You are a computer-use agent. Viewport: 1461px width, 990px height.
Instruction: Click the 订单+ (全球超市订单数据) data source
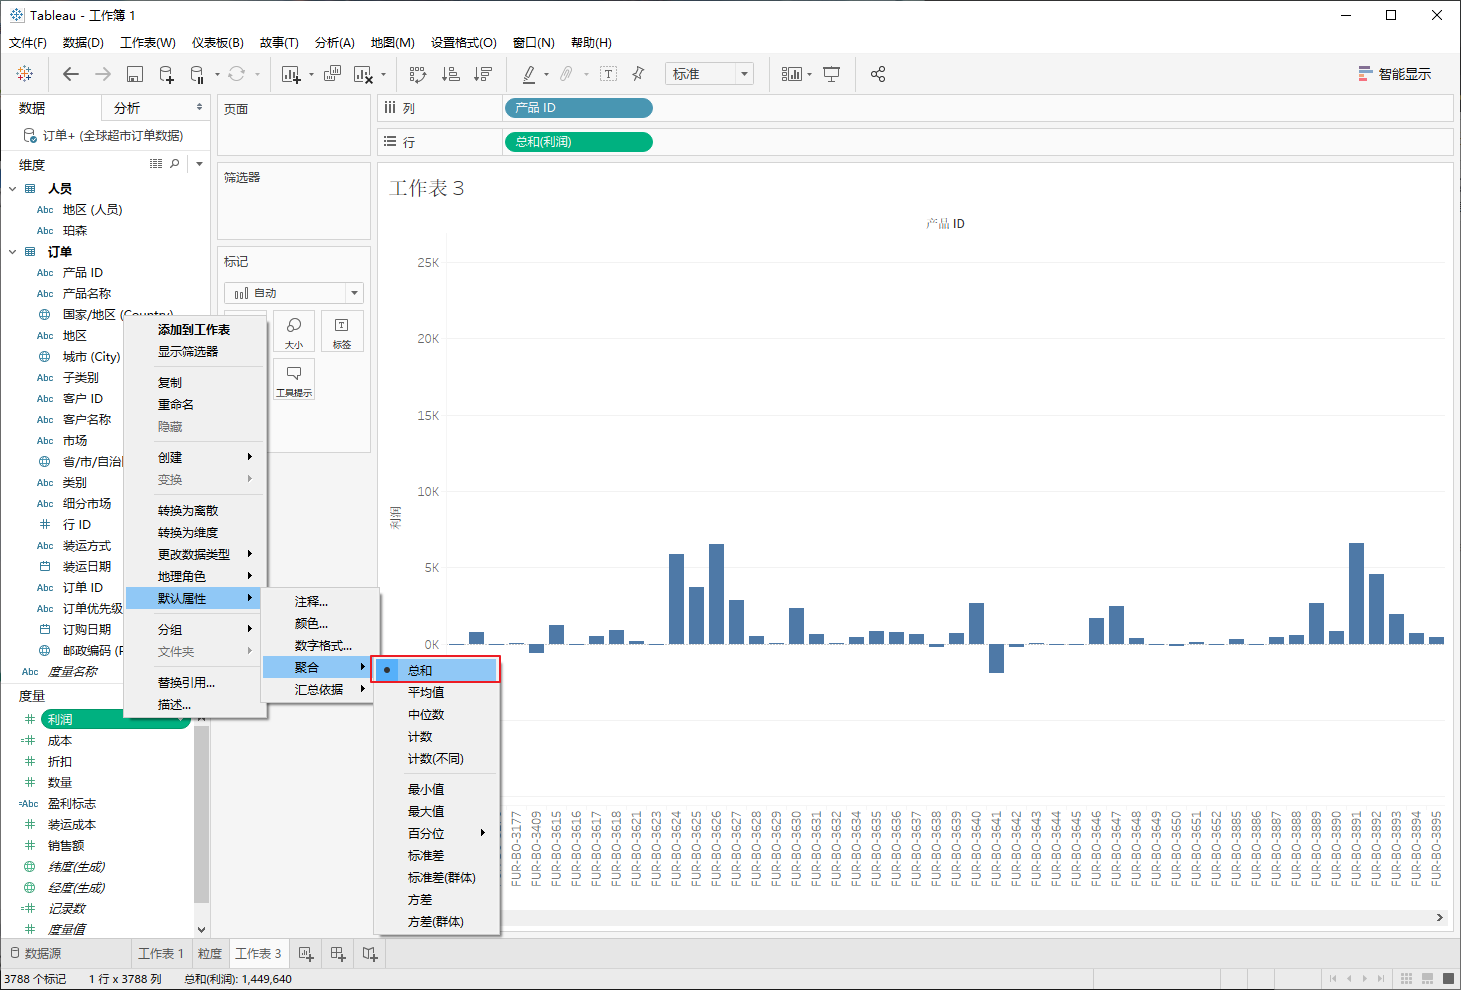104,135
